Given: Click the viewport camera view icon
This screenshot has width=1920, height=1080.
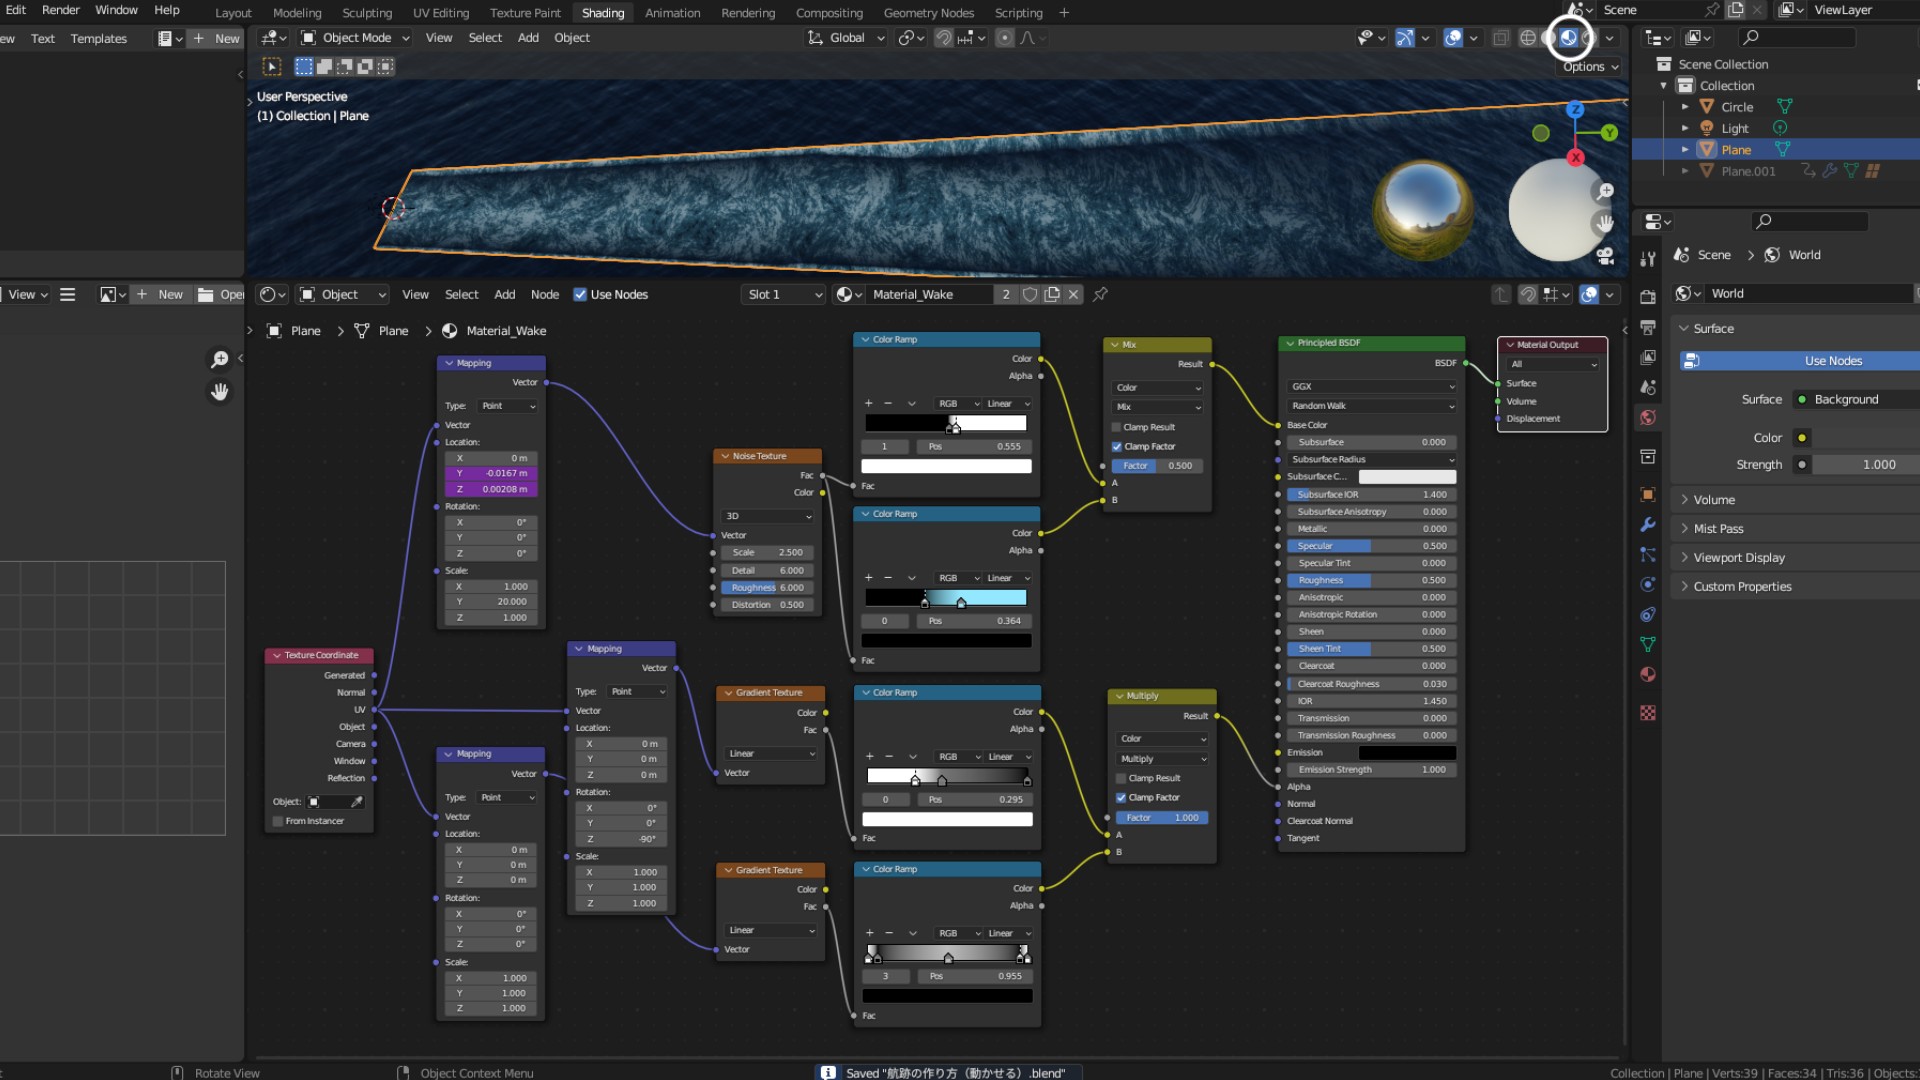Looking at the screenshot, I should [1605, 256].
